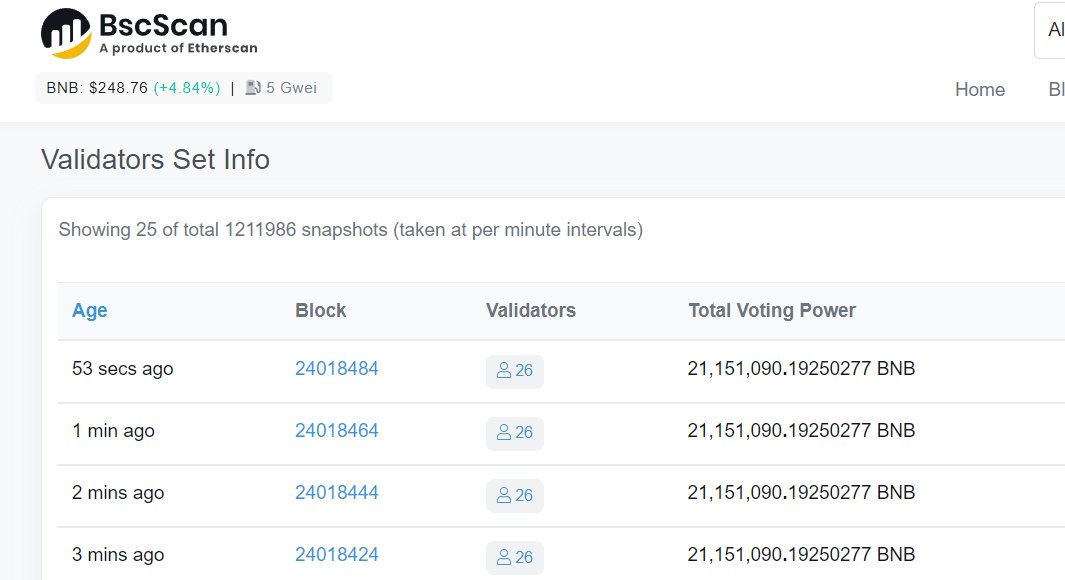Click the Total Voting Power column header

pyautogui.click(x=772, y=310)
